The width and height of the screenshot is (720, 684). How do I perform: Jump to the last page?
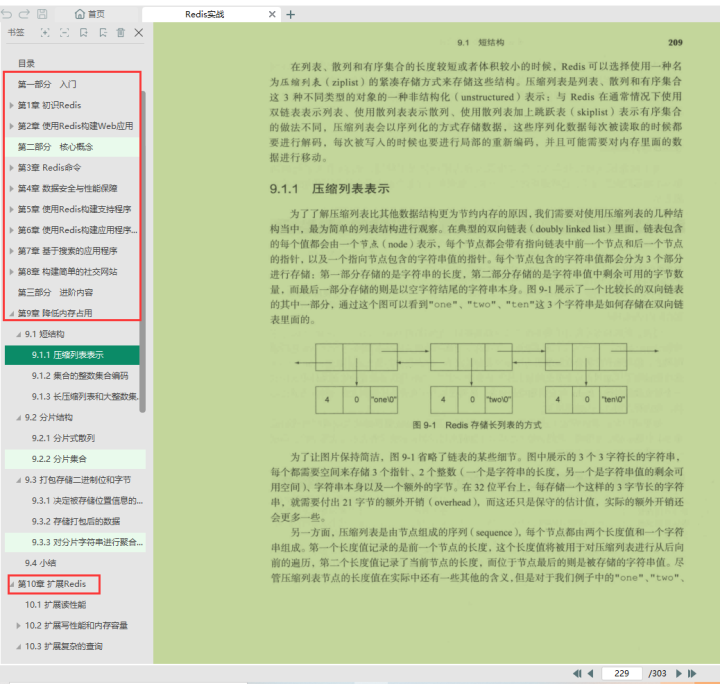point(692,673)
